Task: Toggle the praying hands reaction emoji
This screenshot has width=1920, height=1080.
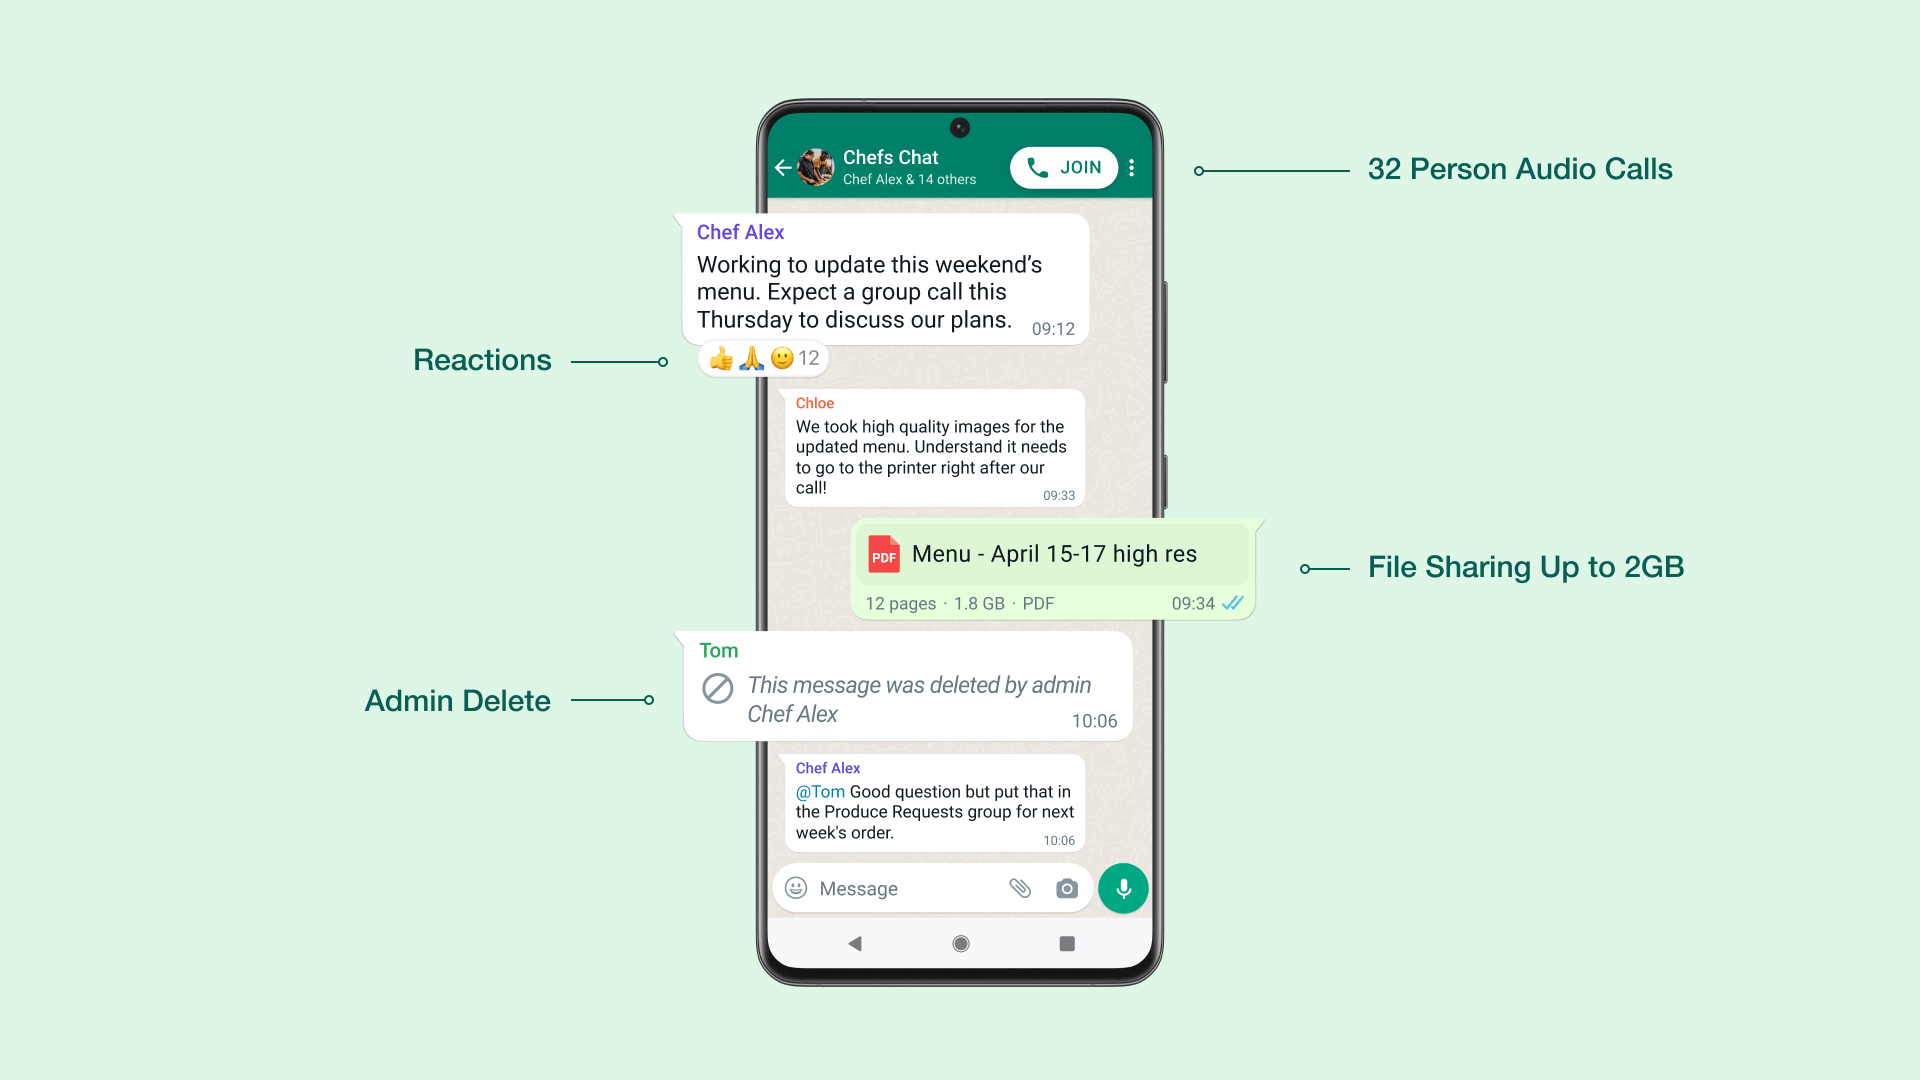Action: pos(749,357)
